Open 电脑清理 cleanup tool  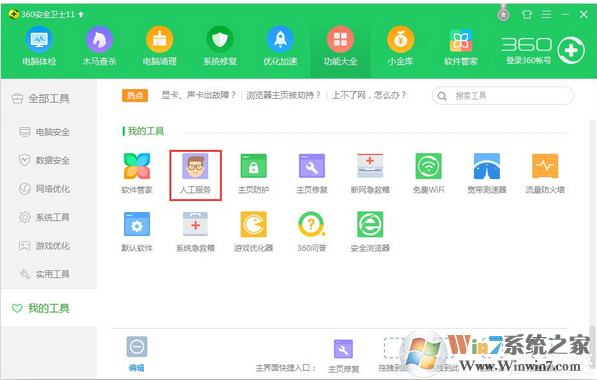coord(160,46)
